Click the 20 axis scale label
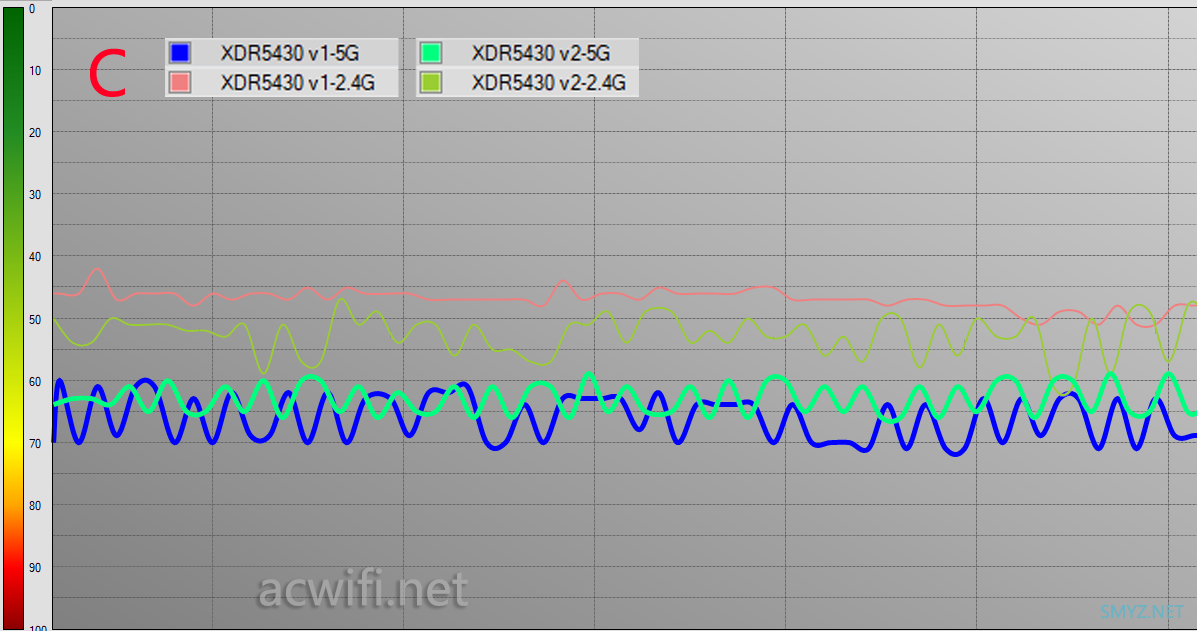This screenshot has width=1197, height=631. coord(35,133)
